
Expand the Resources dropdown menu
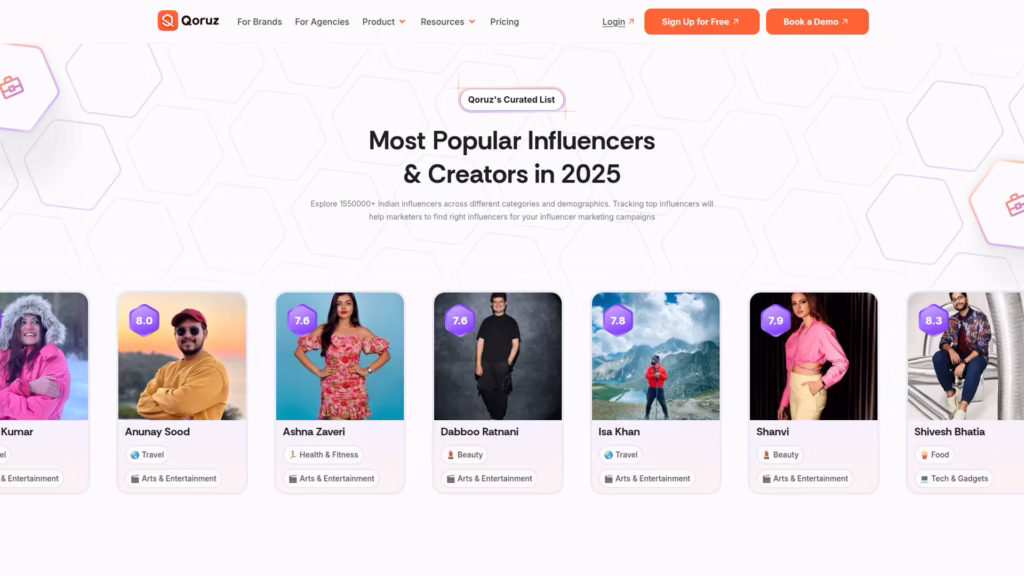(448, 22)
